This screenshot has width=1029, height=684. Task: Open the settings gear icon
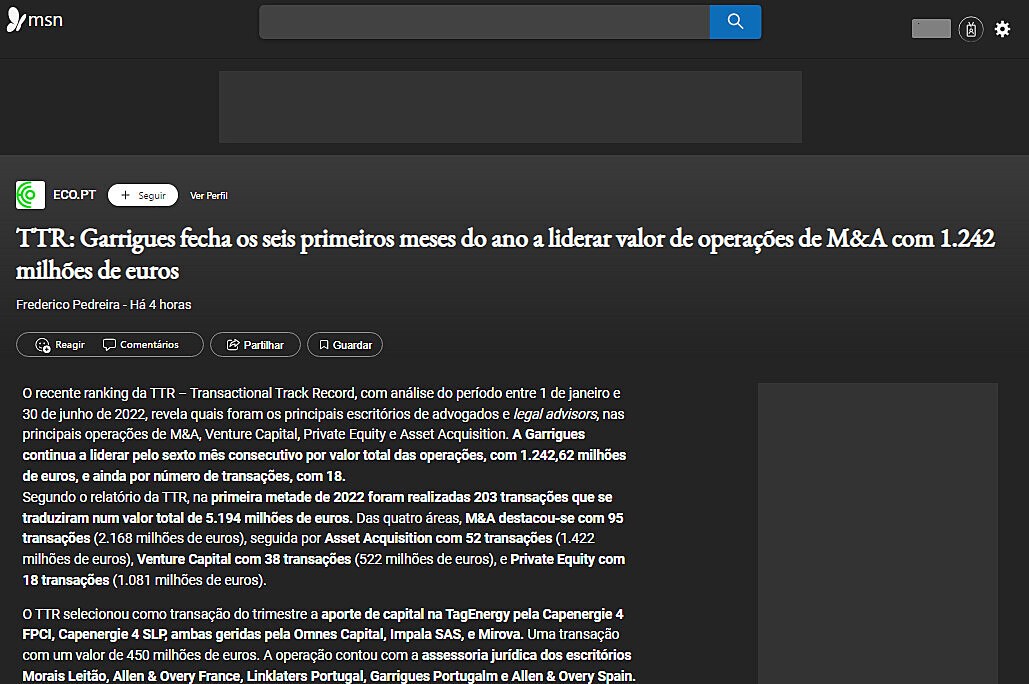pos(1002,29)
